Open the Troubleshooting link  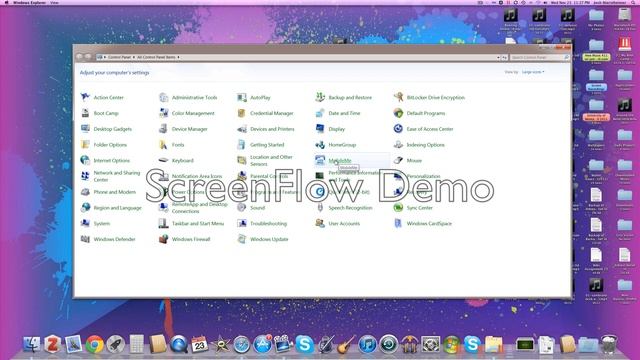pos(268,224)
